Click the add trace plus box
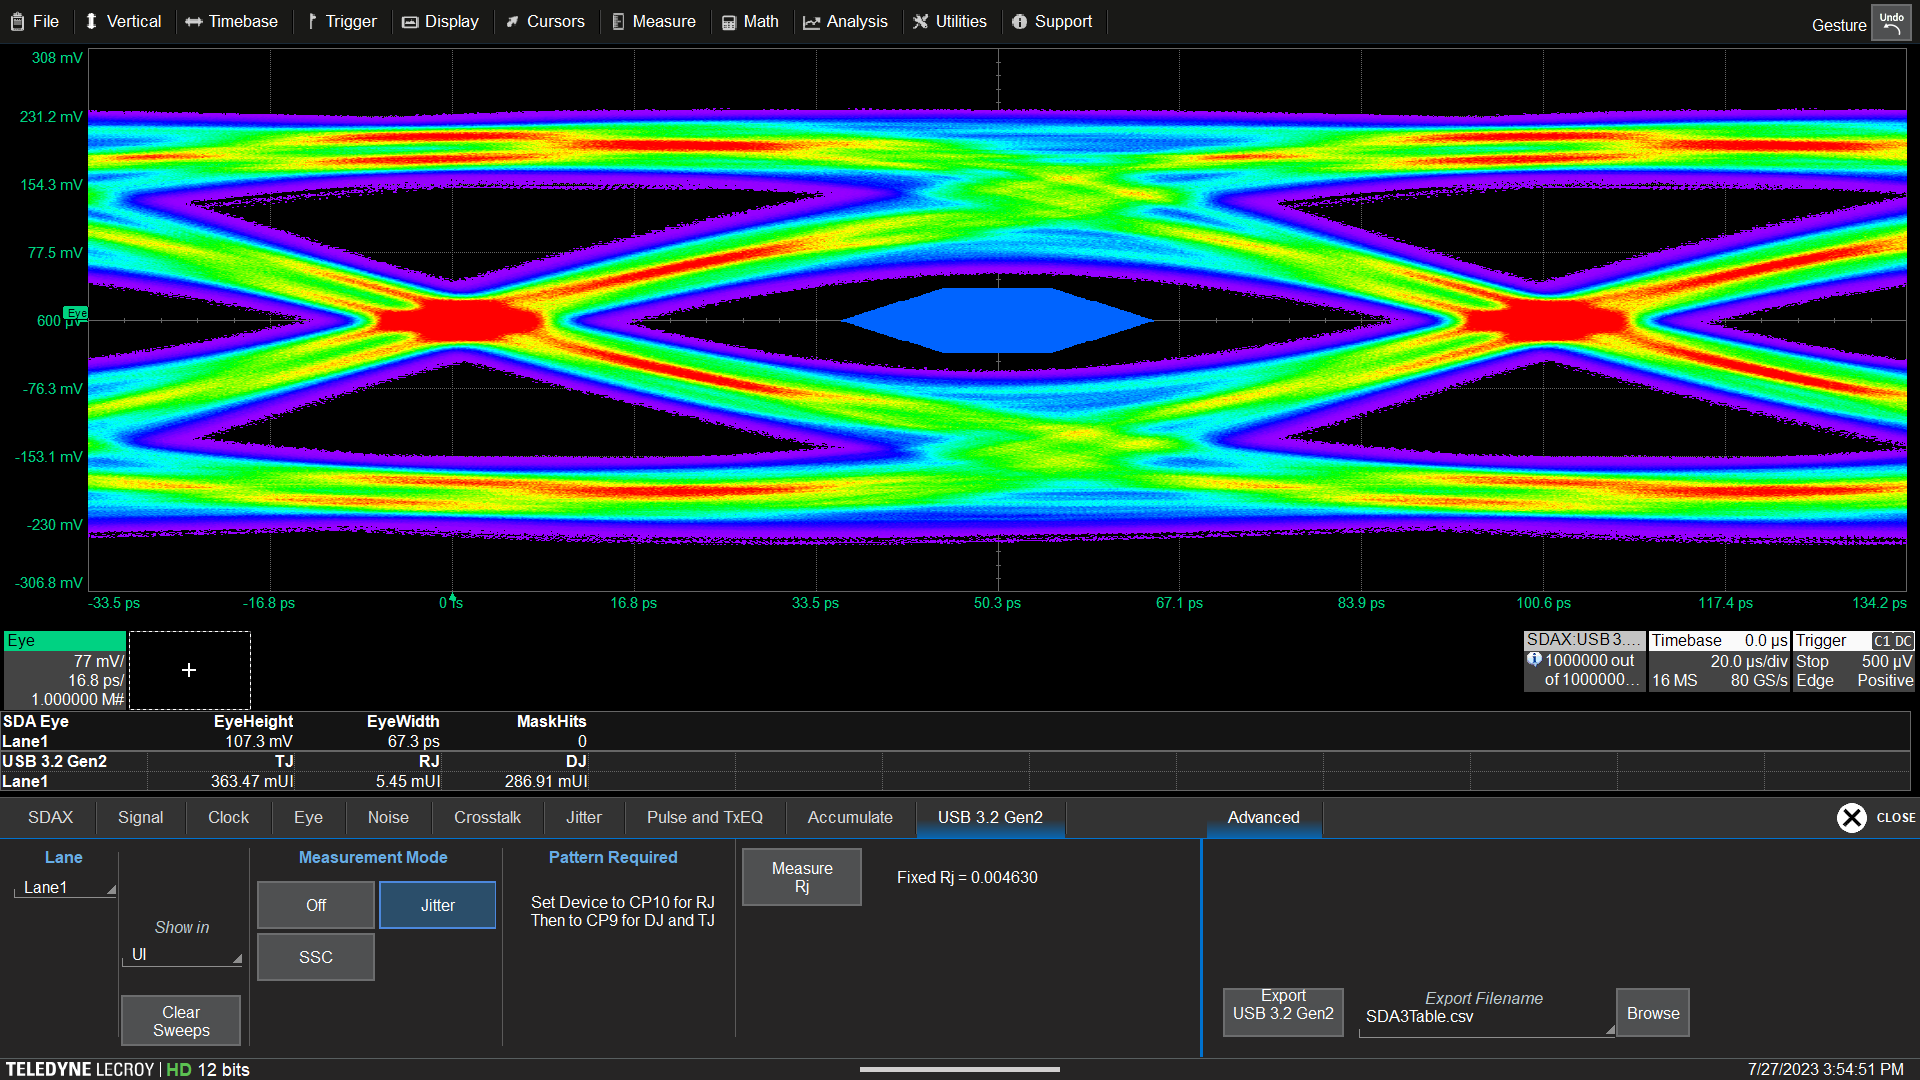Screen dimensions: 1920x1080 click(x=190, y=670)
